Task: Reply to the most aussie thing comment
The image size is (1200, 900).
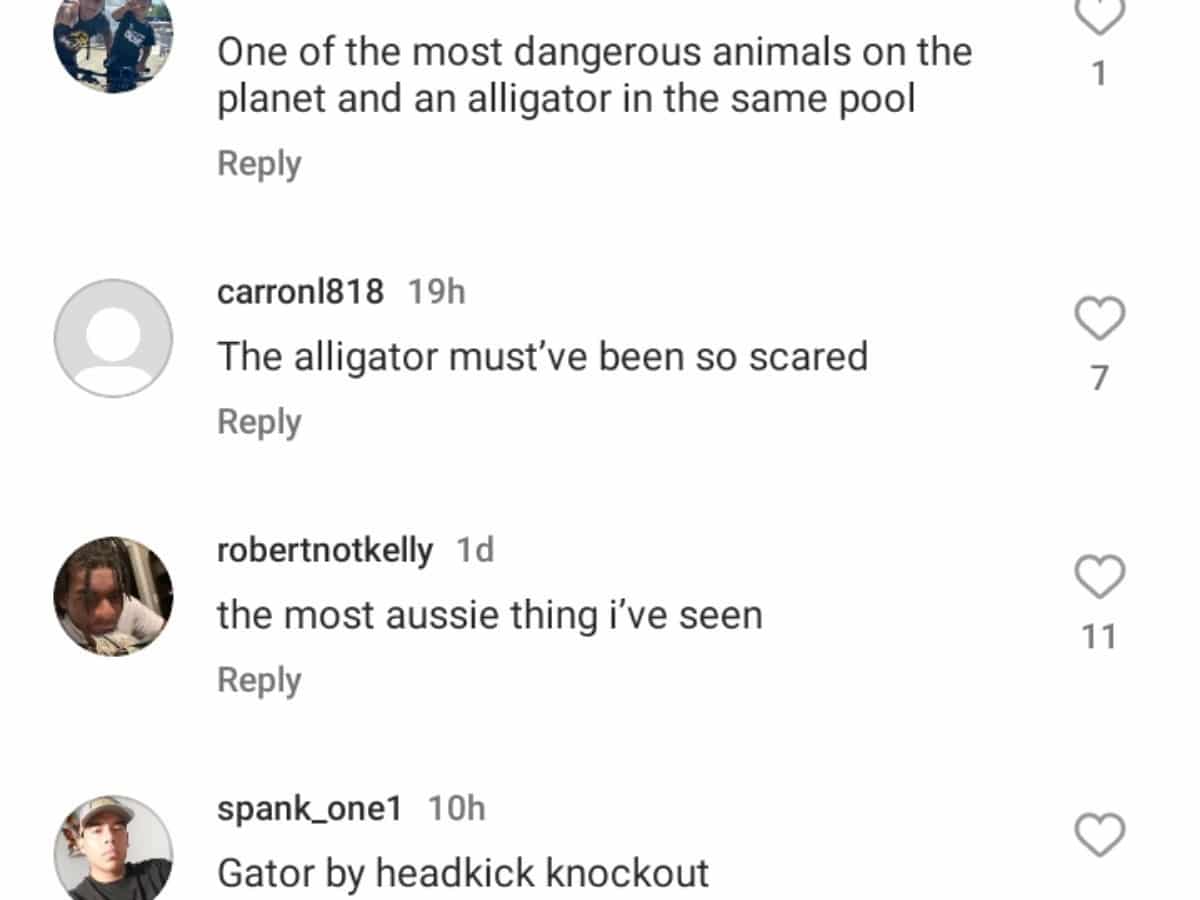Action: pyautogui.click(x=259, y=680)
